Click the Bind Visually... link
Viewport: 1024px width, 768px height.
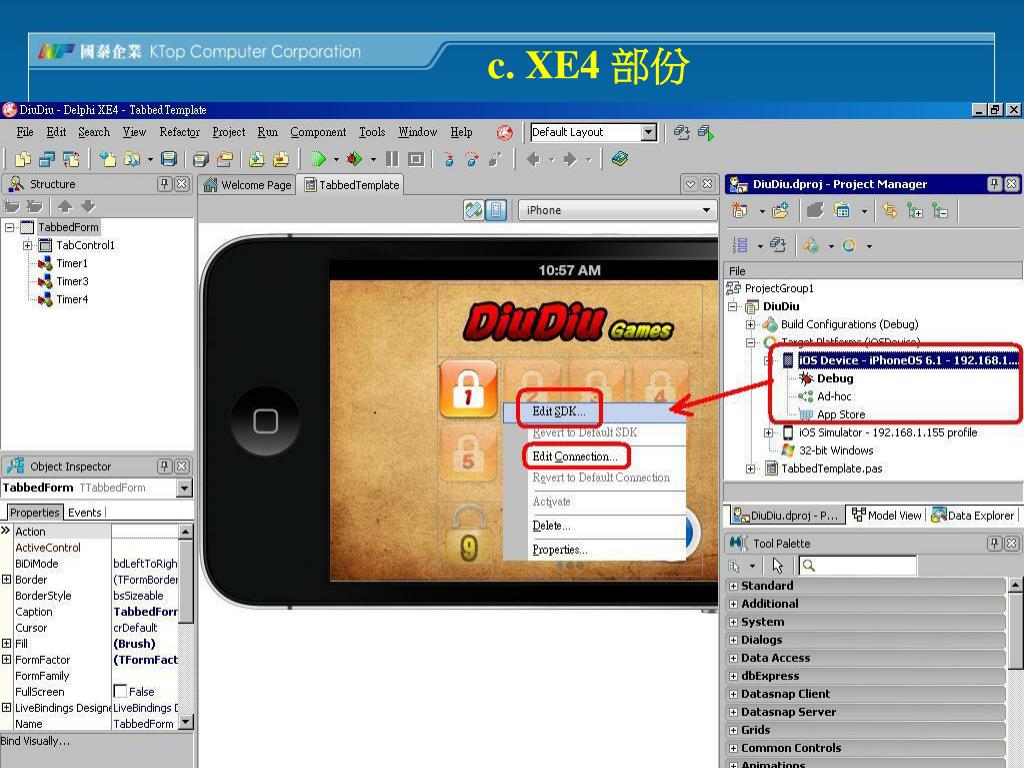click(x=35, y=741)
